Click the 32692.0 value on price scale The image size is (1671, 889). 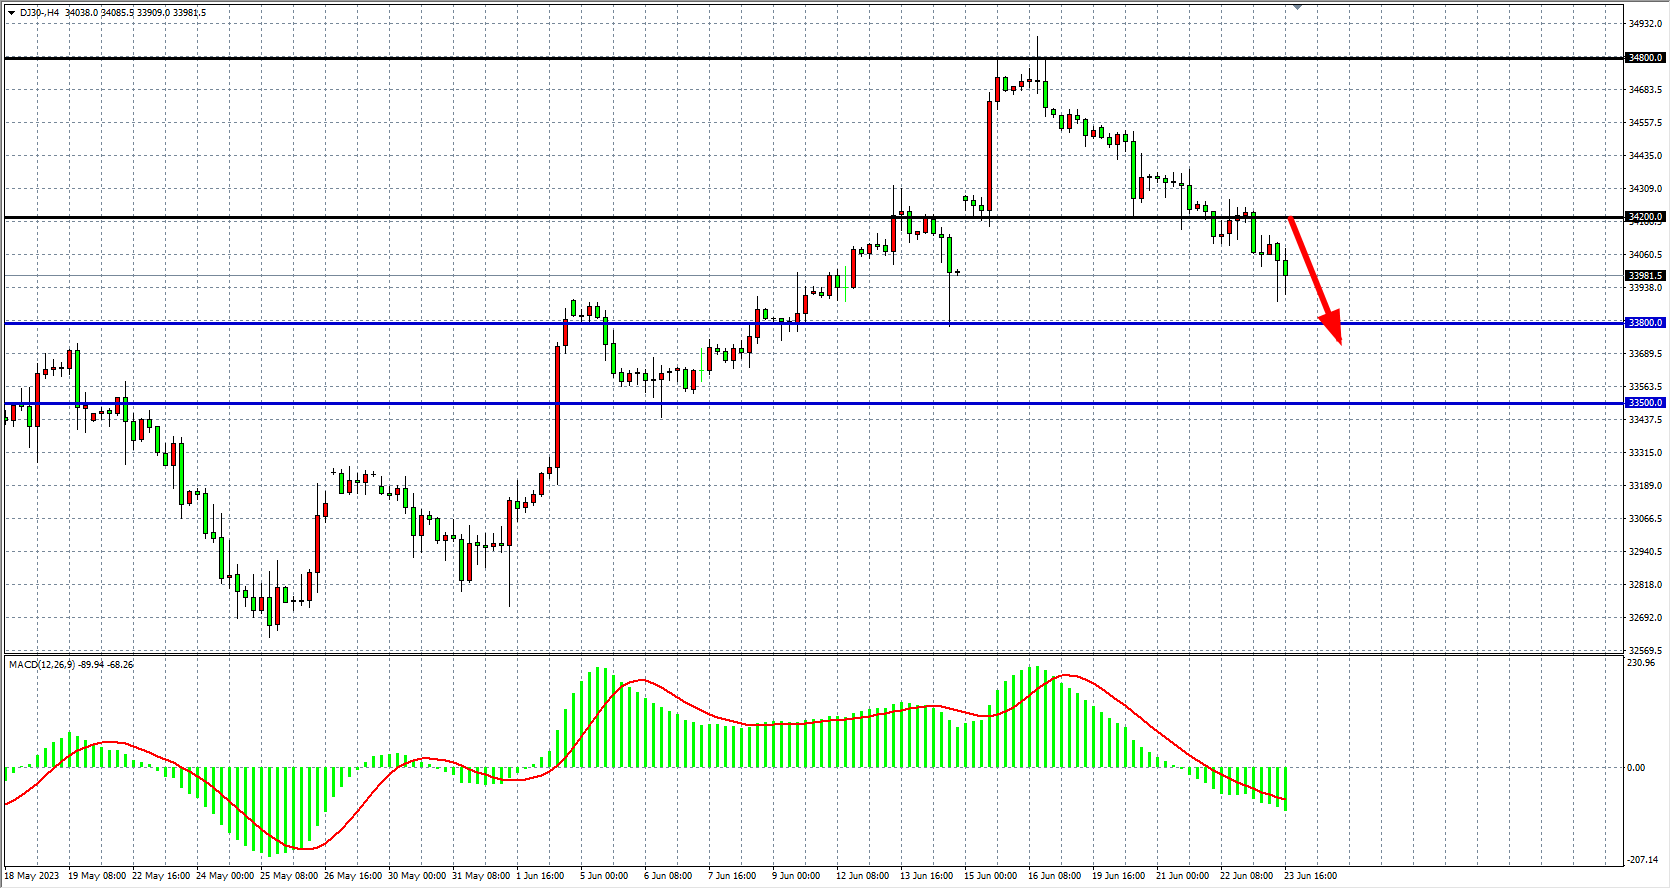pyautogui.click(x=1645, y=618)
